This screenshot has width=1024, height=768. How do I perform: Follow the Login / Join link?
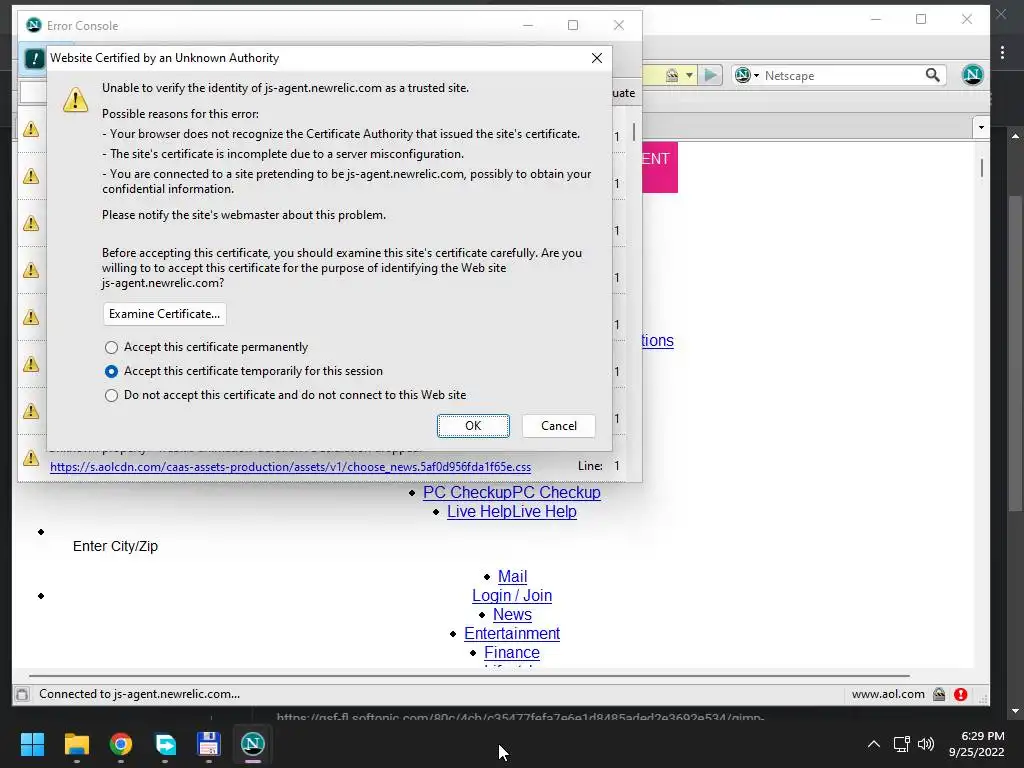tap(512, 596)
